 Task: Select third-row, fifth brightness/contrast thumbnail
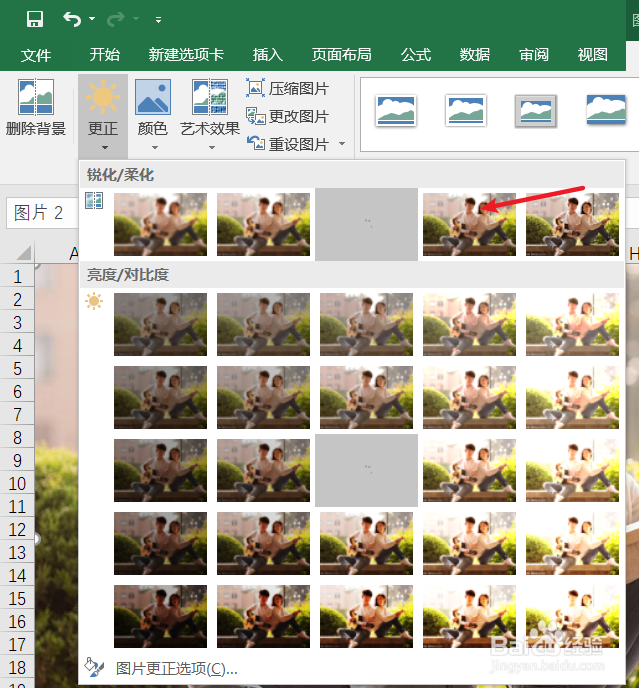tap(573, 470)
